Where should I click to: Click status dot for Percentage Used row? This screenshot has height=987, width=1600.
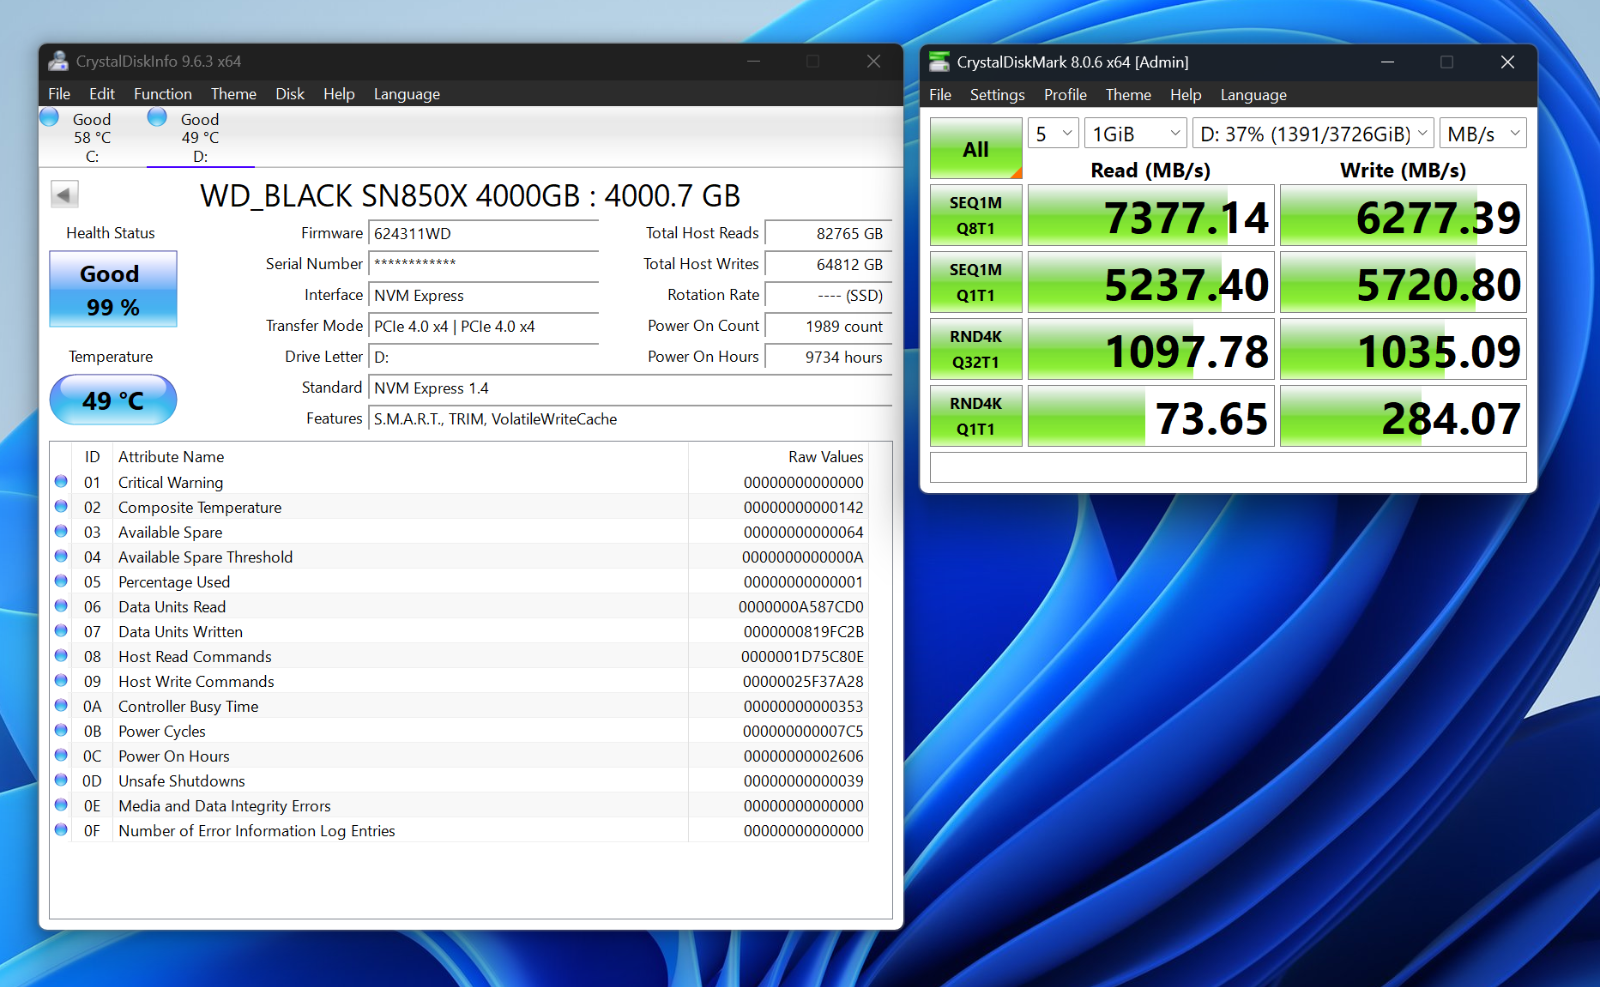tap(61, 581)
